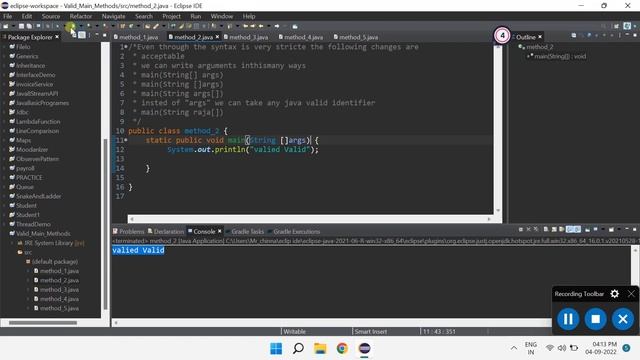Toggle Hide Non-Public Members in Outline

coord(604,36)
